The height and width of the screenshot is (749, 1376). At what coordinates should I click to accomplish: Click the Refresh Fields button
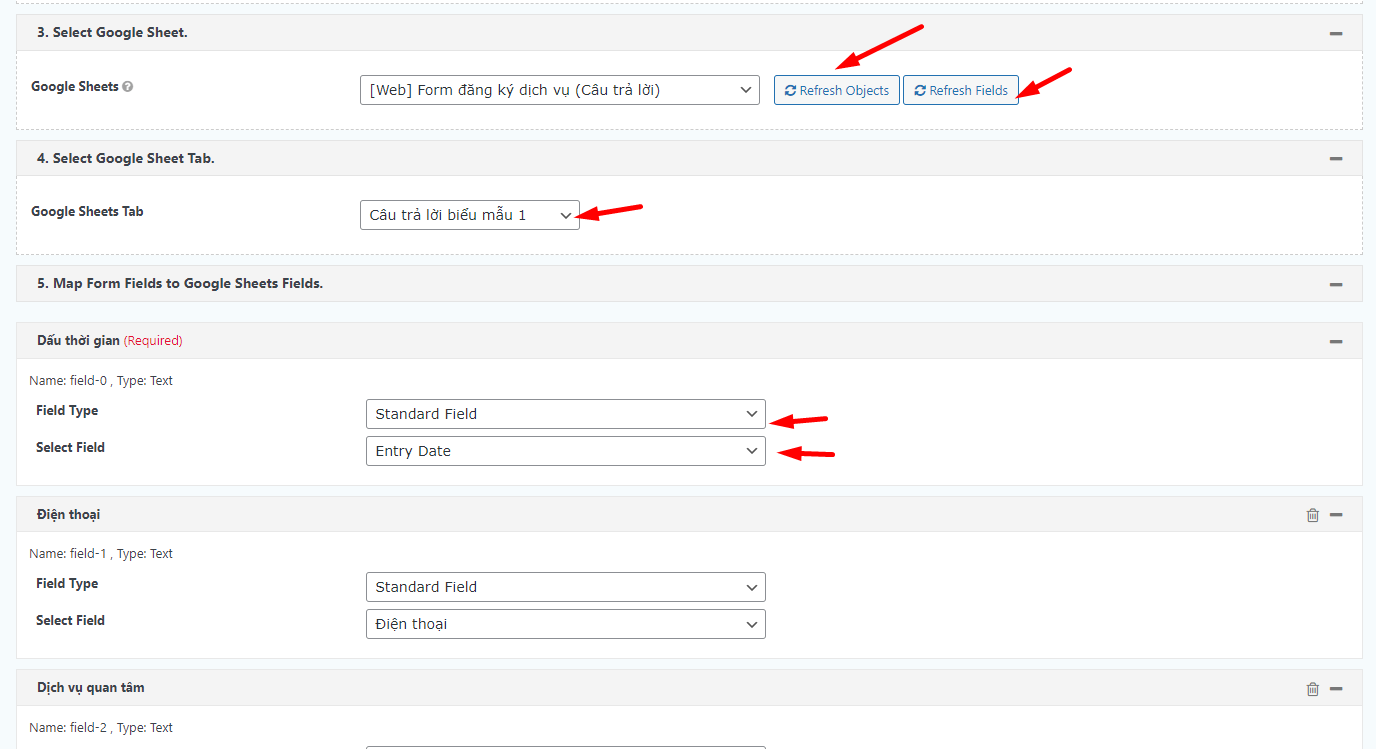tap(961, 90)
